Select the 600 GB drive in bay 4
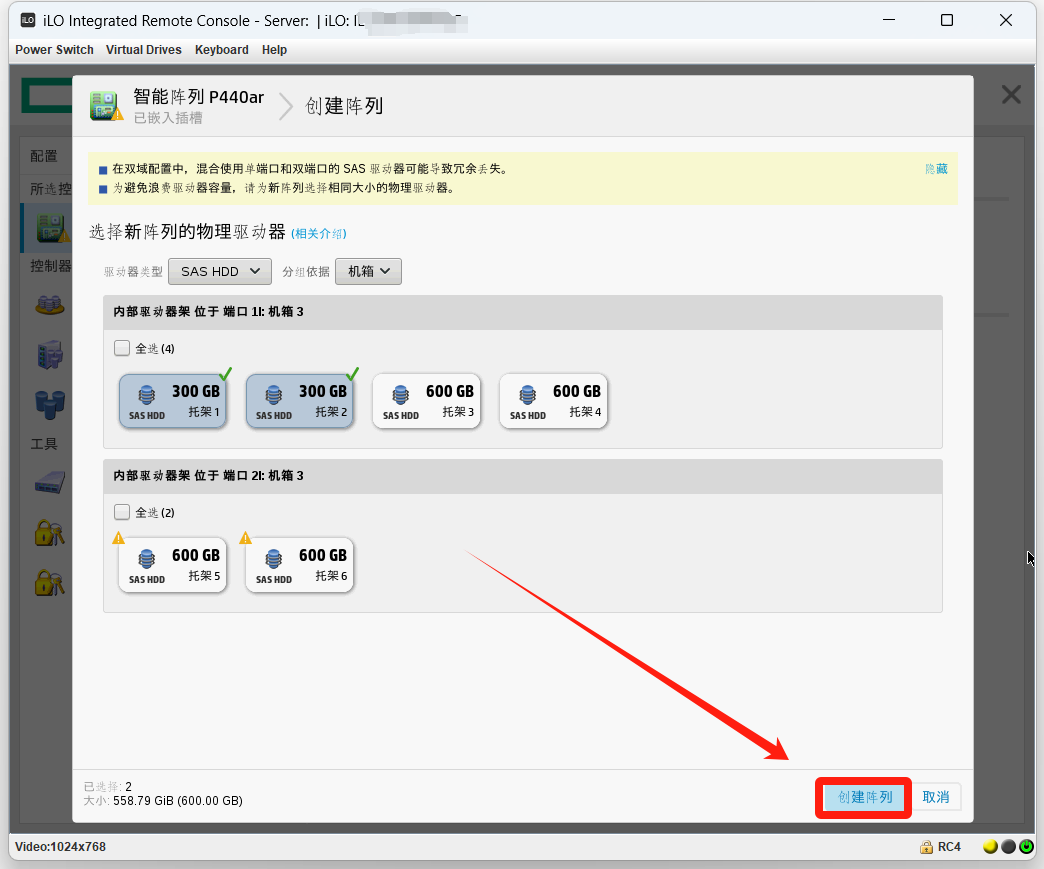Image resolution: width=1044 pixels, height=869 pixels. [x=554, y=401]
